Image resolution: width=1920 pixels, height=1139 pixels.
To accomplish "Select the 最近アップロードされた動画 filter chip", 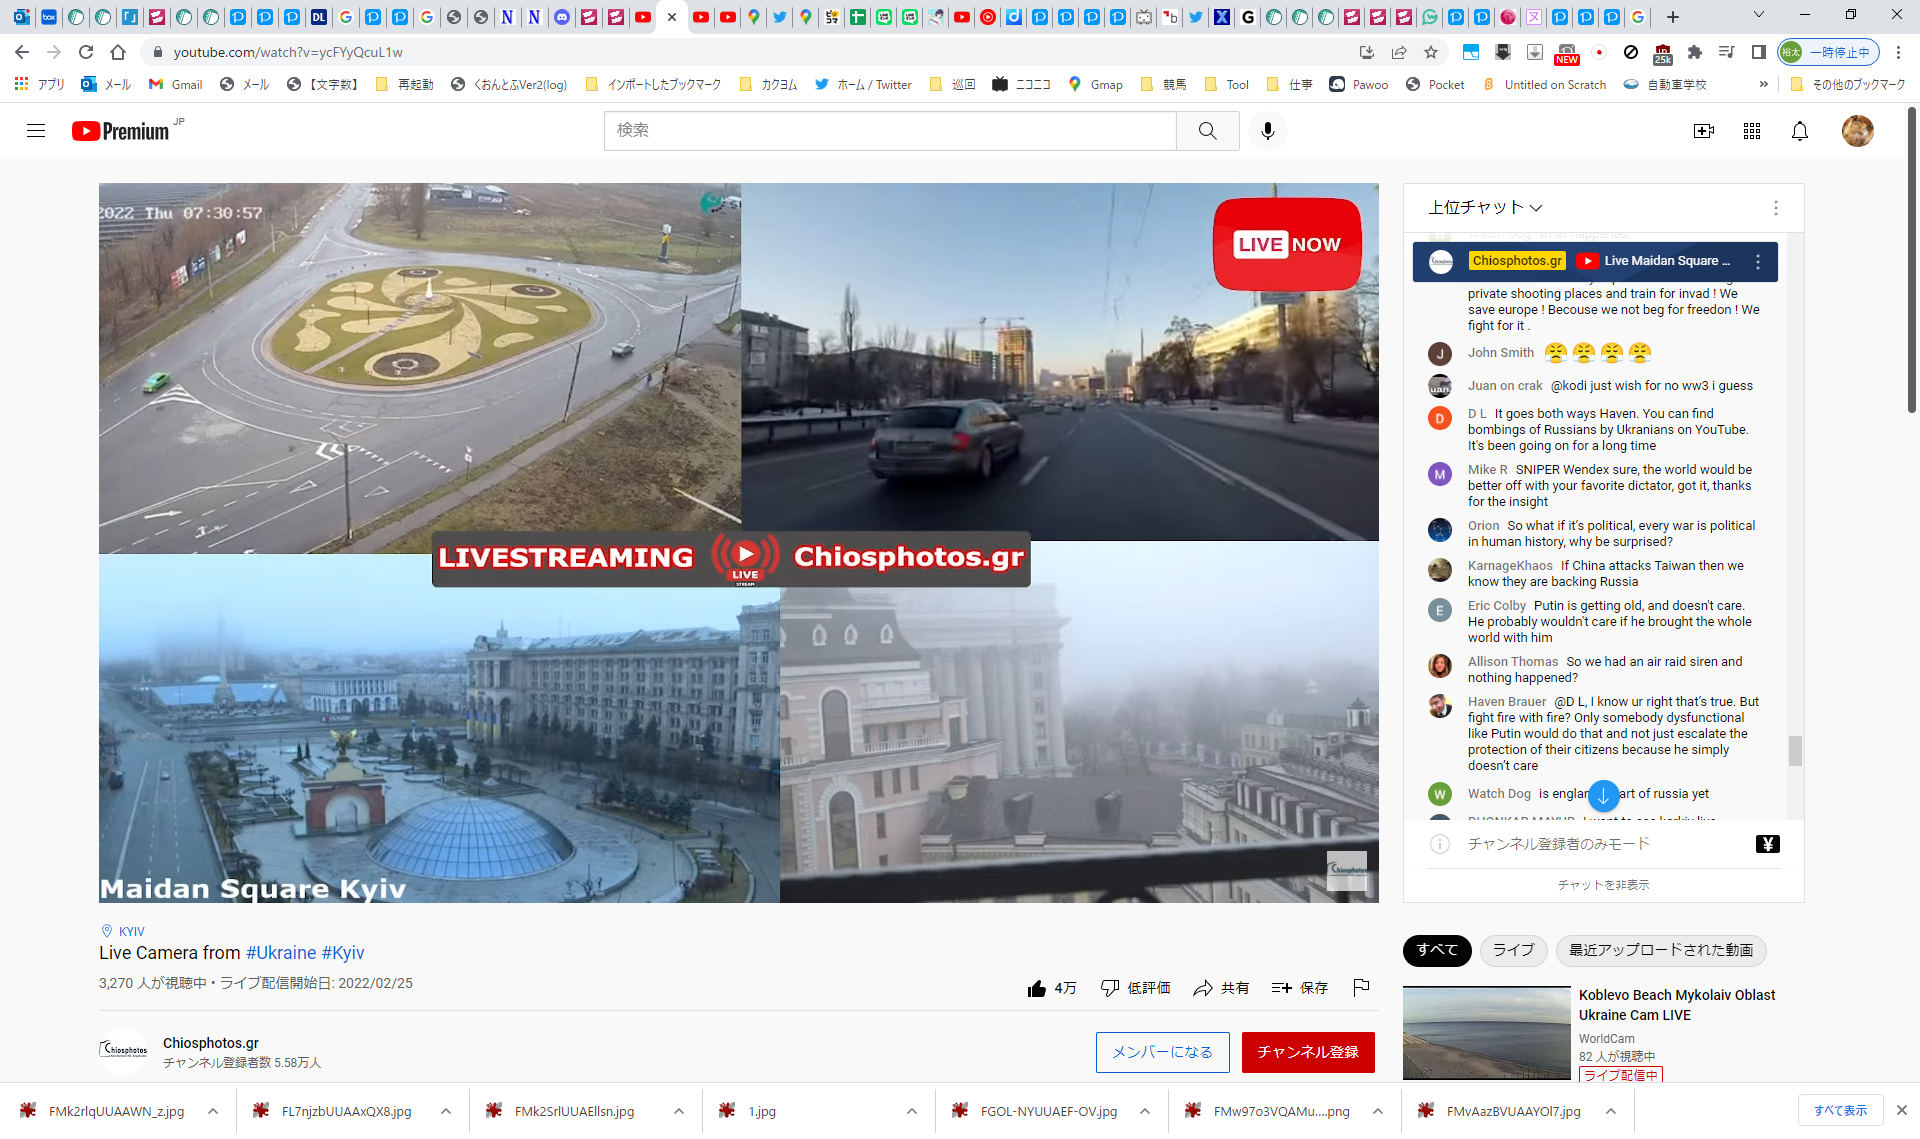I will coord(1660,950).
